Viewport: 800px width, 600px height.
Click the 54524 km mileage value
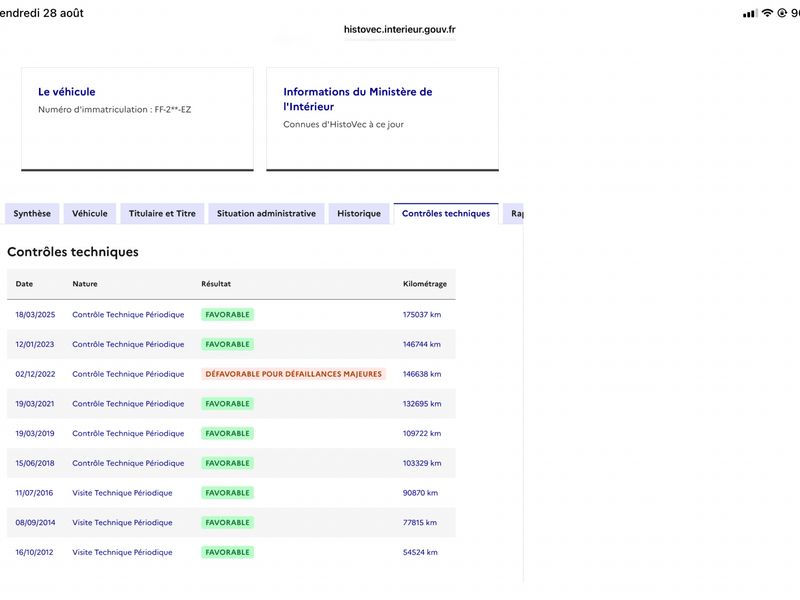(x=420, y=552)
